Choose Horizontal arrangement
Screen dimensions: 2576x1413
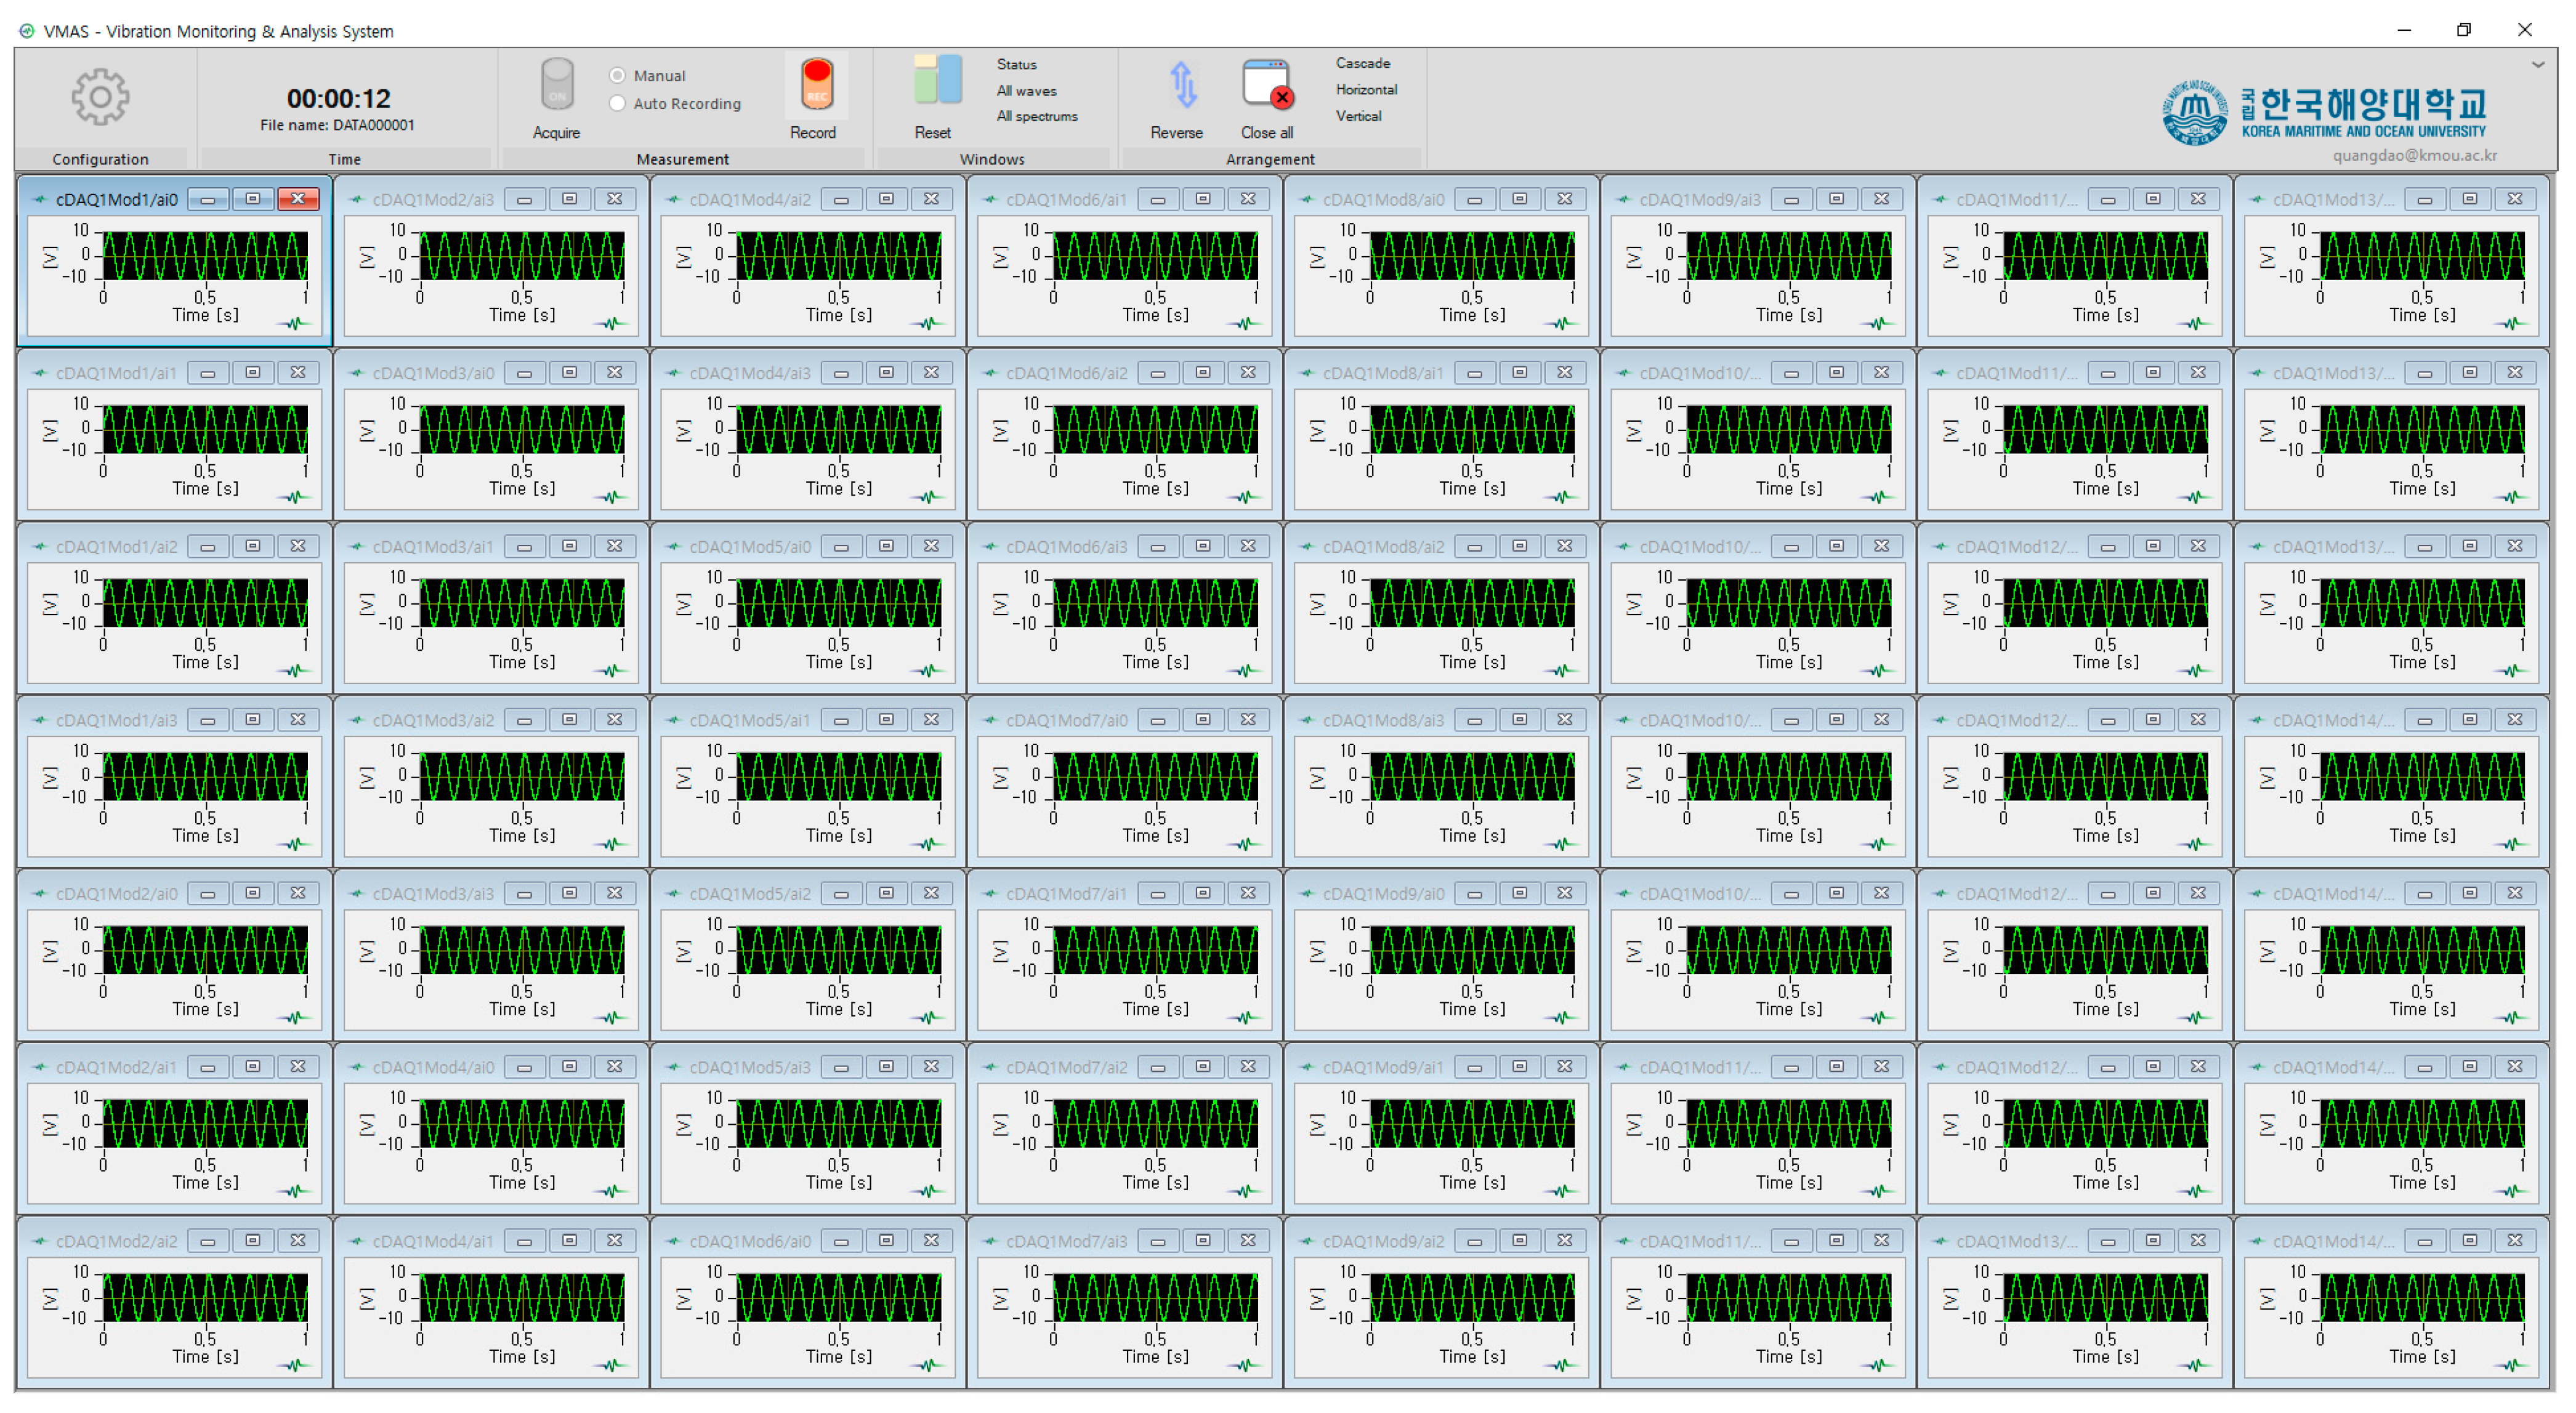point(1366,90)
